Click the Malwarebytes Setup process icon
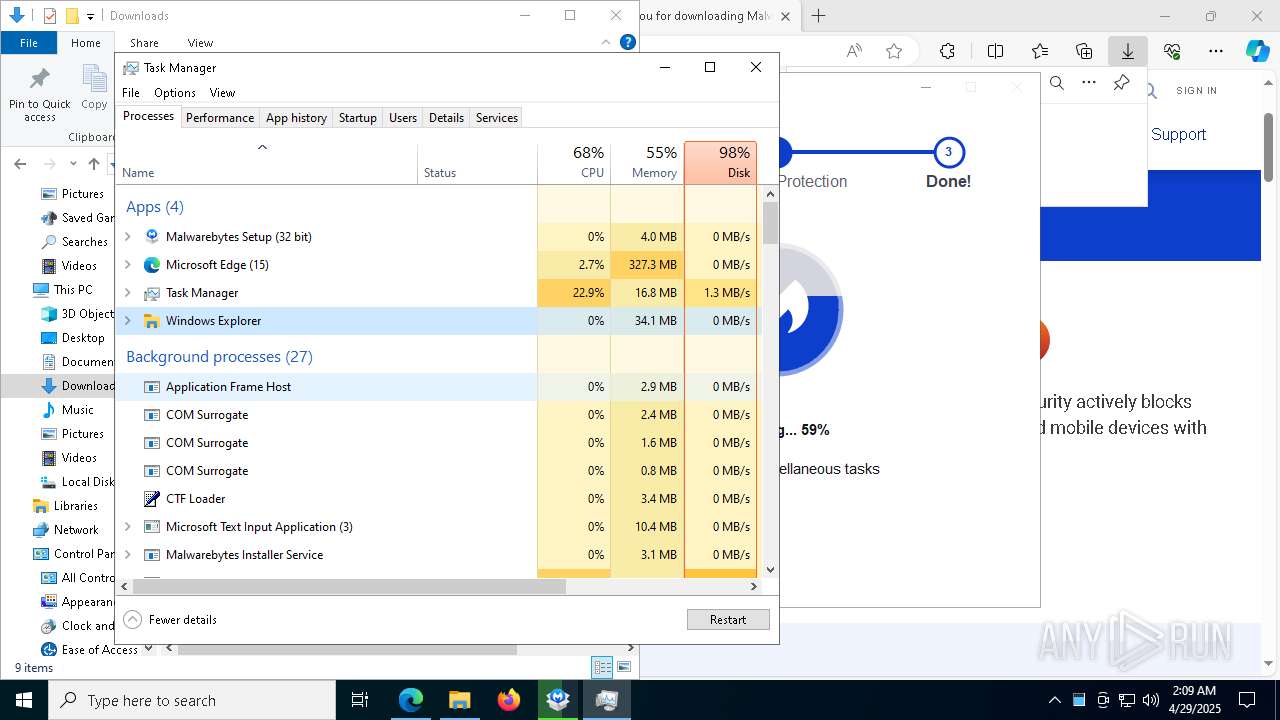 (152, 237)
